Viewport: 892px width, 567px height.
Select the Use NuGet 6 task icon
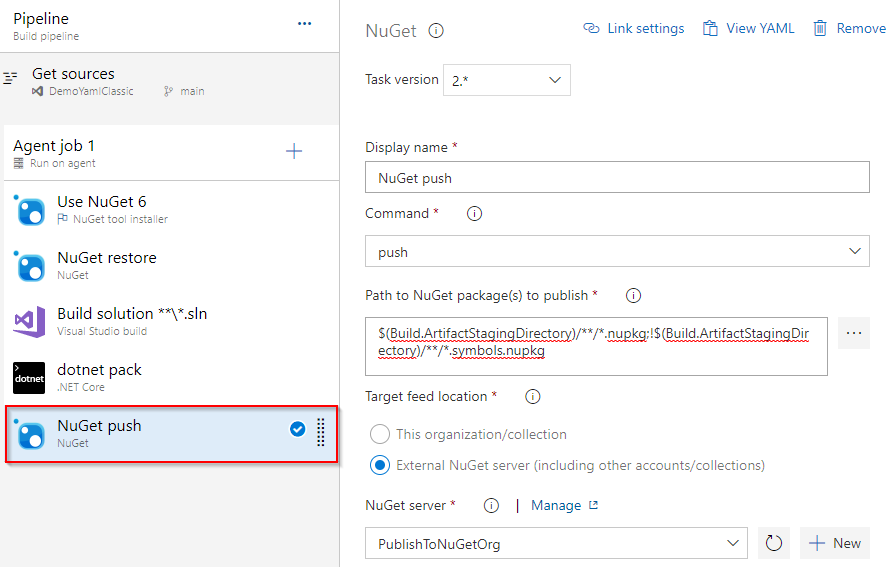[x=30, y=210]
